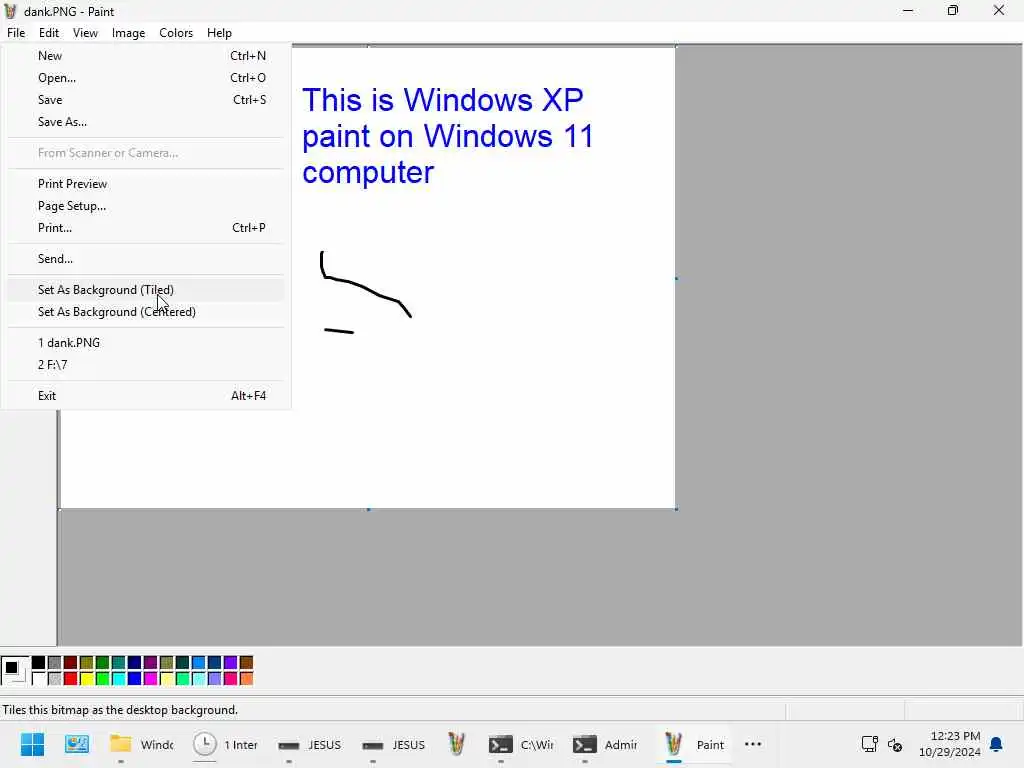This screenshot has height=768, width=1024.
Task: Select Set As Background (Centered)
Action: click(146, 312)
